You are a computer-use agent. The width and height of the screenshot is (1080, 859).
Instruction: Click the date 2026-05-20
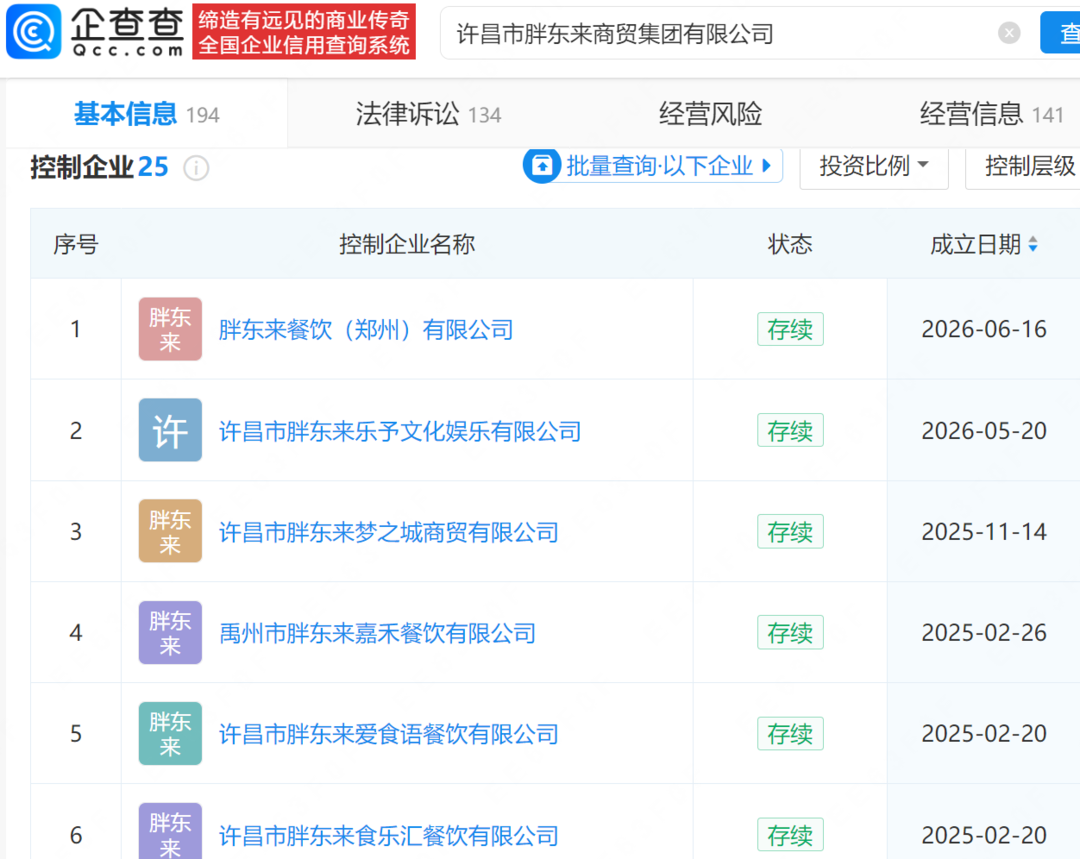point(984,431)
